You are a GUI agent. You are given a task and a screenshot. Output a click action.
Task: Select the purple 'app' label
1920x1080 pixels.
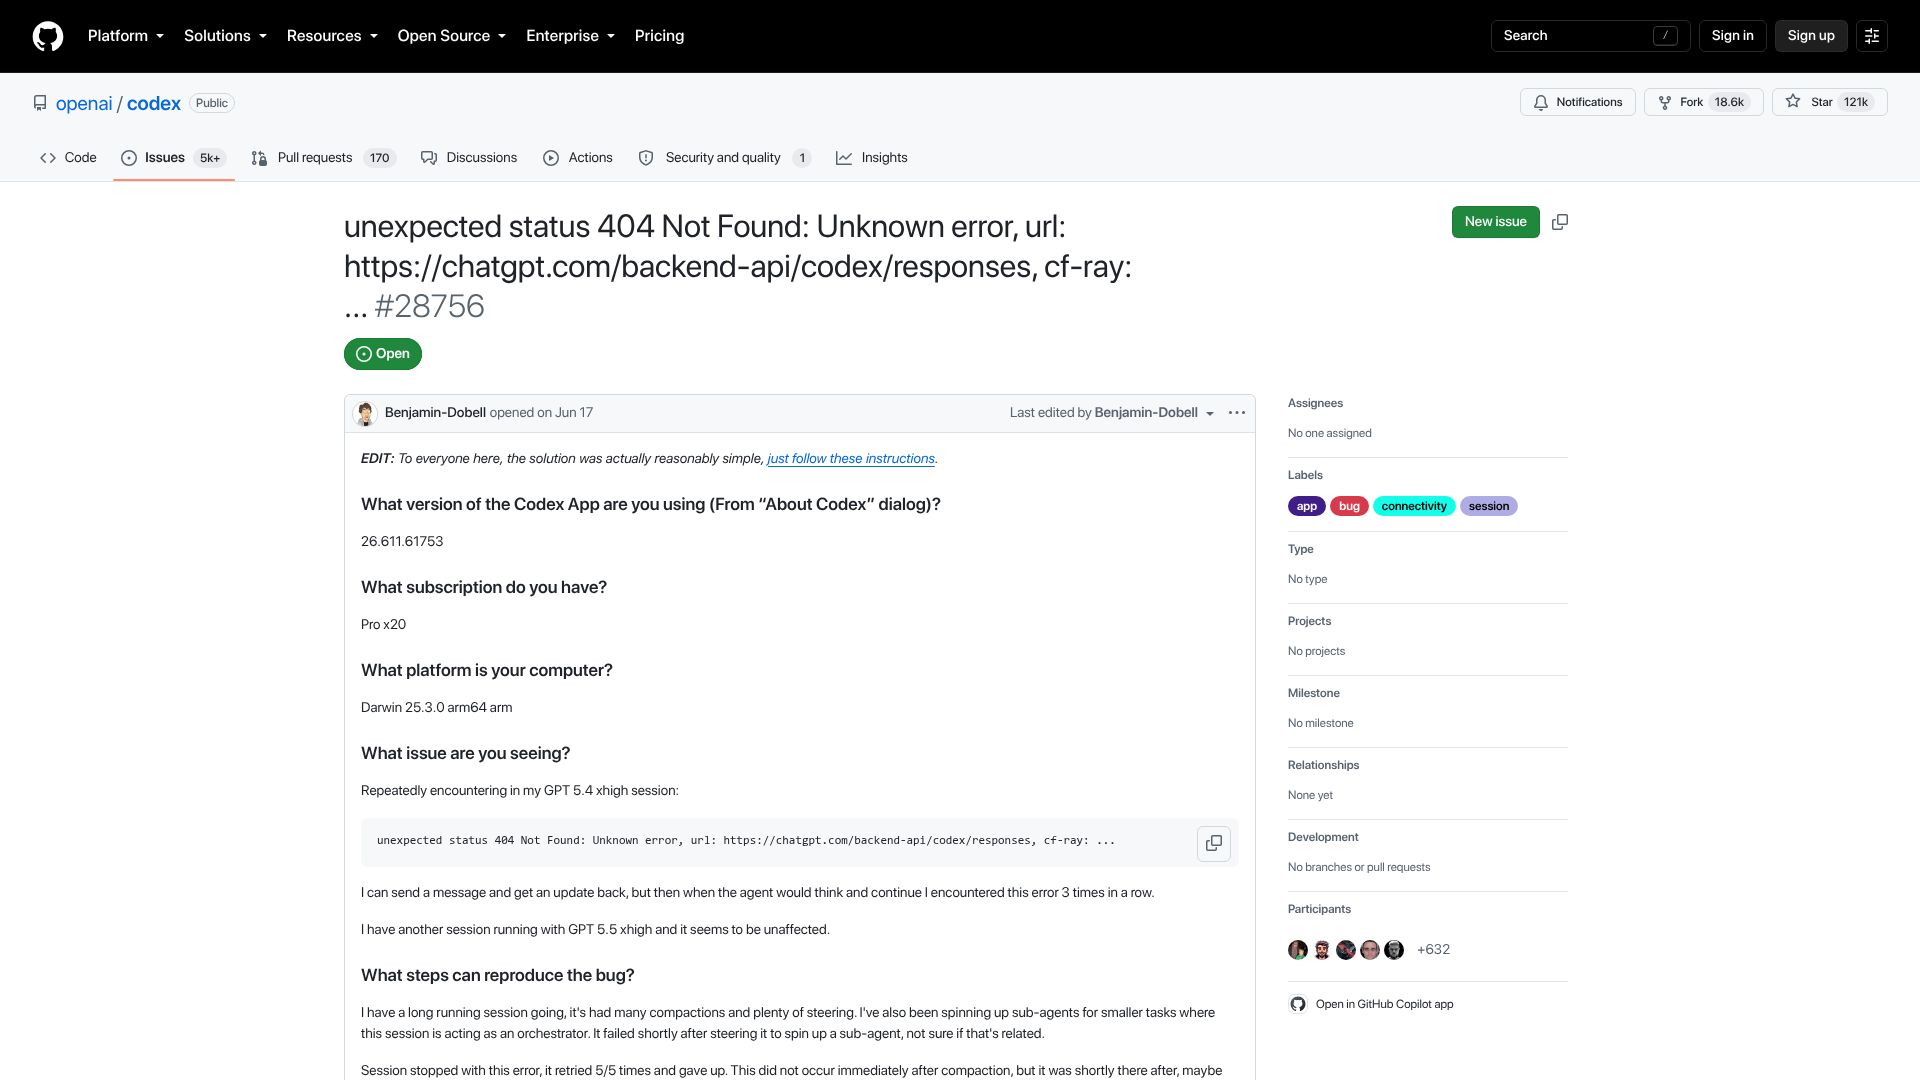click(1306, 506)
